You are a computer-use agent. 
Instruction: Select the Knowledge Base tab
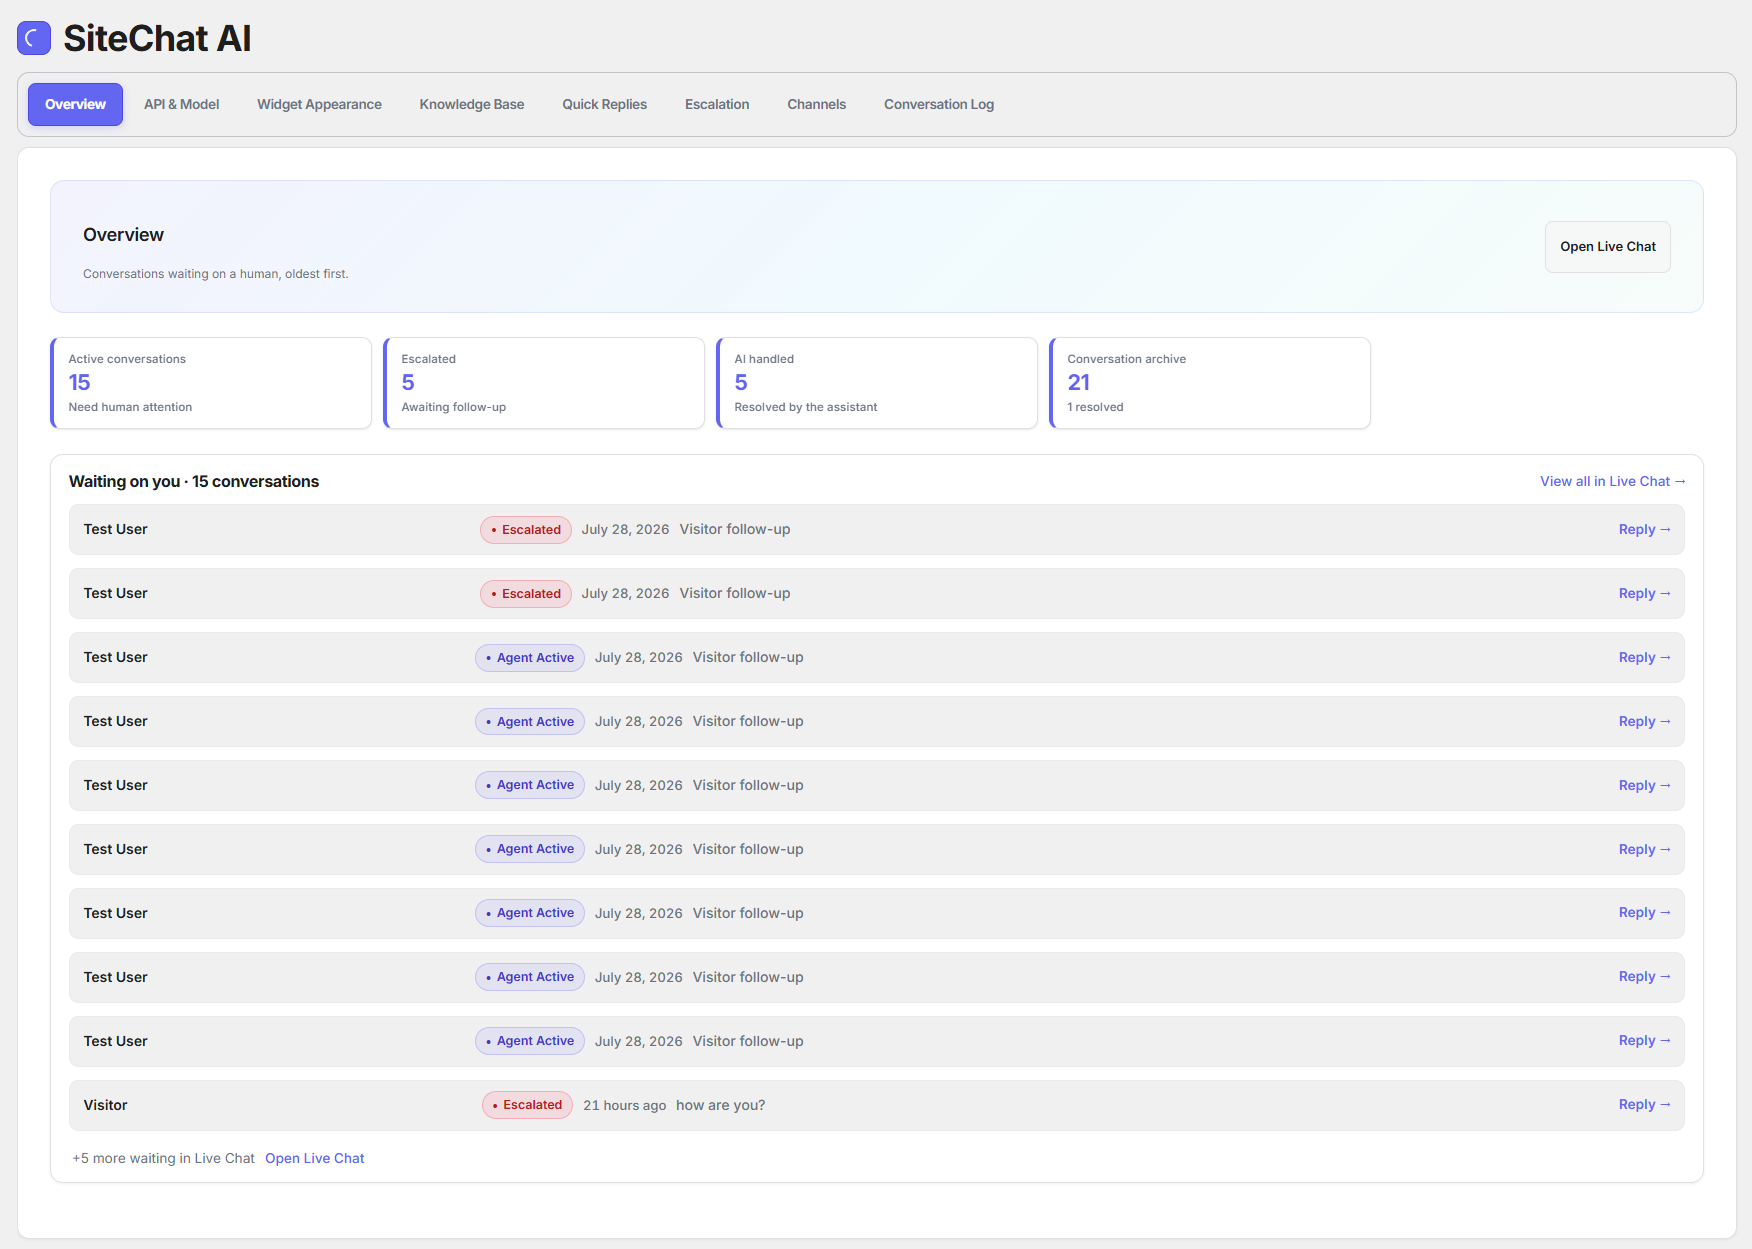pyautogui.click(x=472, y=104)
